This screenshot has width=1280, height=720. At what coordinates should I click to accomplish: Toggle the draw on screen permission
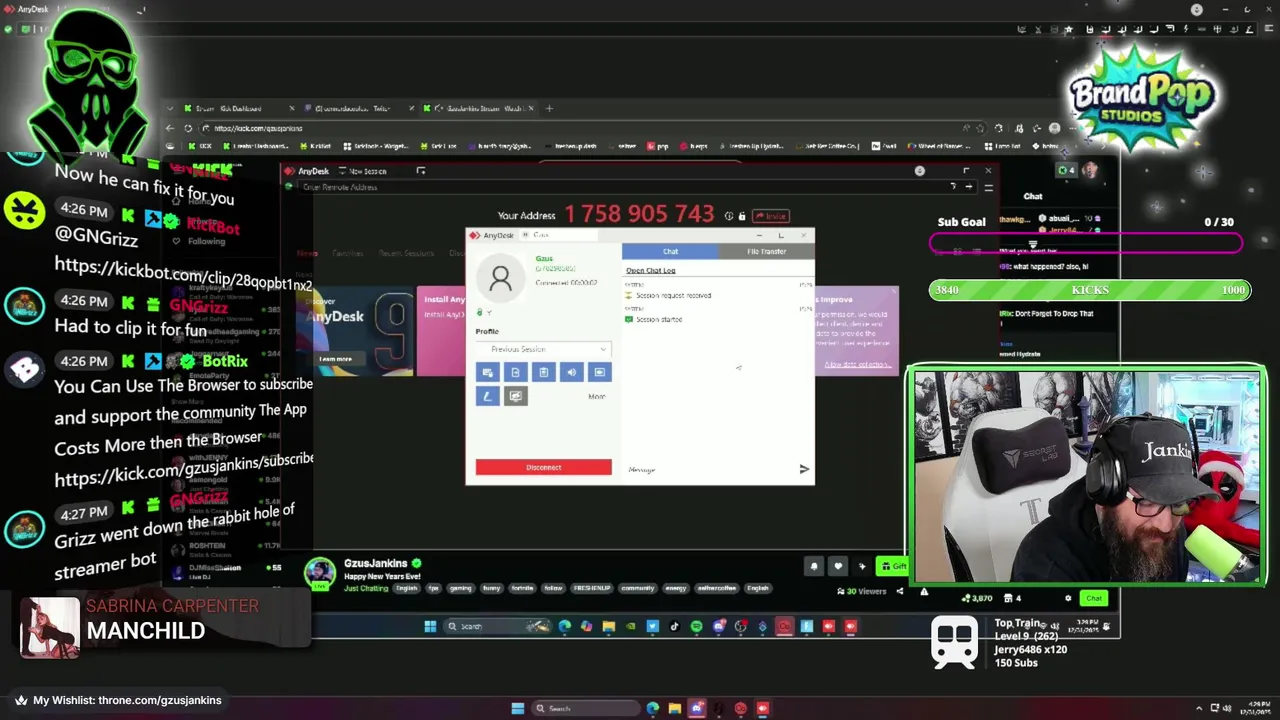[487, 396]
